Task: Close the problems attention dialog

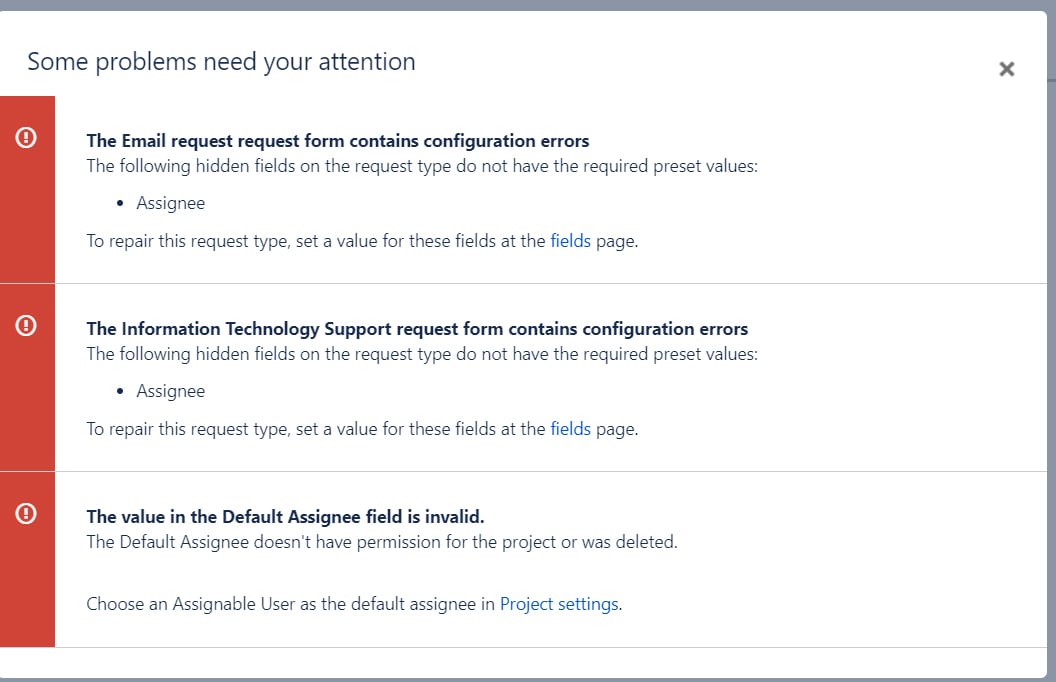Action: coord(1006,69)
